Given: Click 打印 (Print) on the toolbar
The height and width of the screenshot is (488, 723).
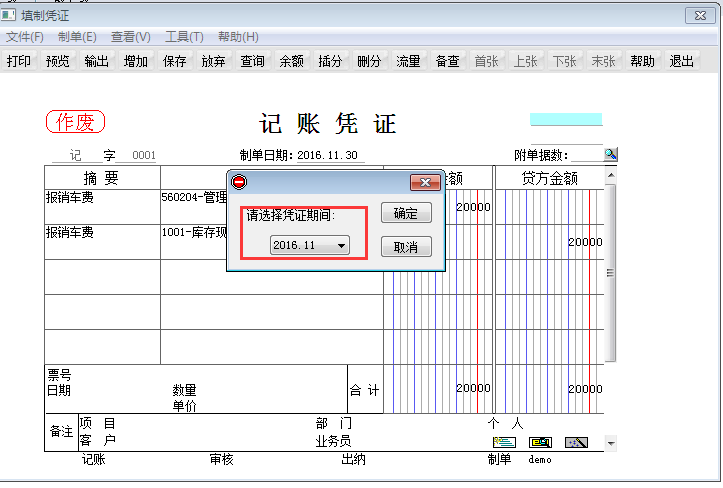Looking at the screenshot, I should [x=19, y=61].
